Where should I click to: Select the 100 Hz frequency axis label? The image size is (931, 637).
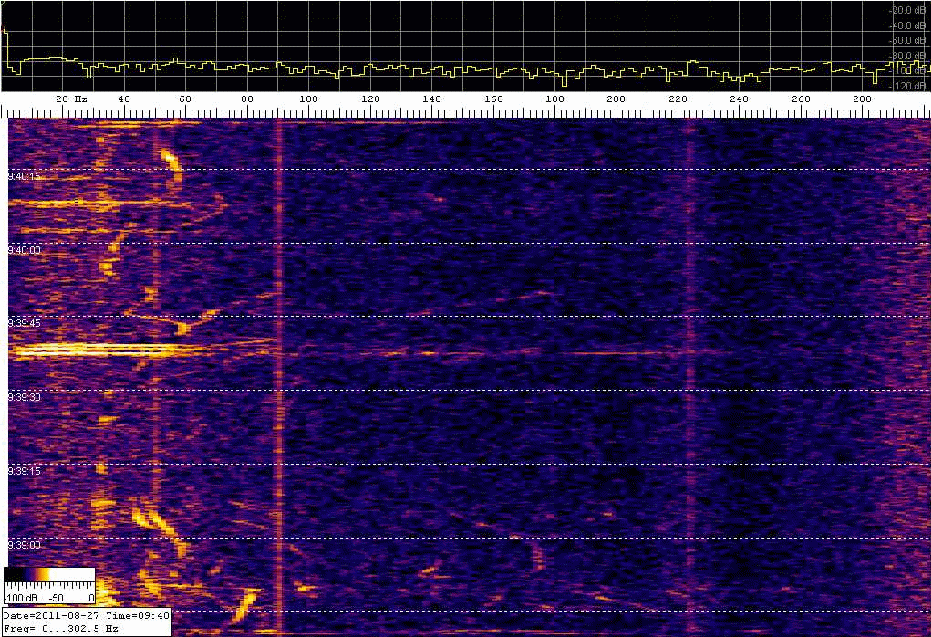[x=308, y=100]
